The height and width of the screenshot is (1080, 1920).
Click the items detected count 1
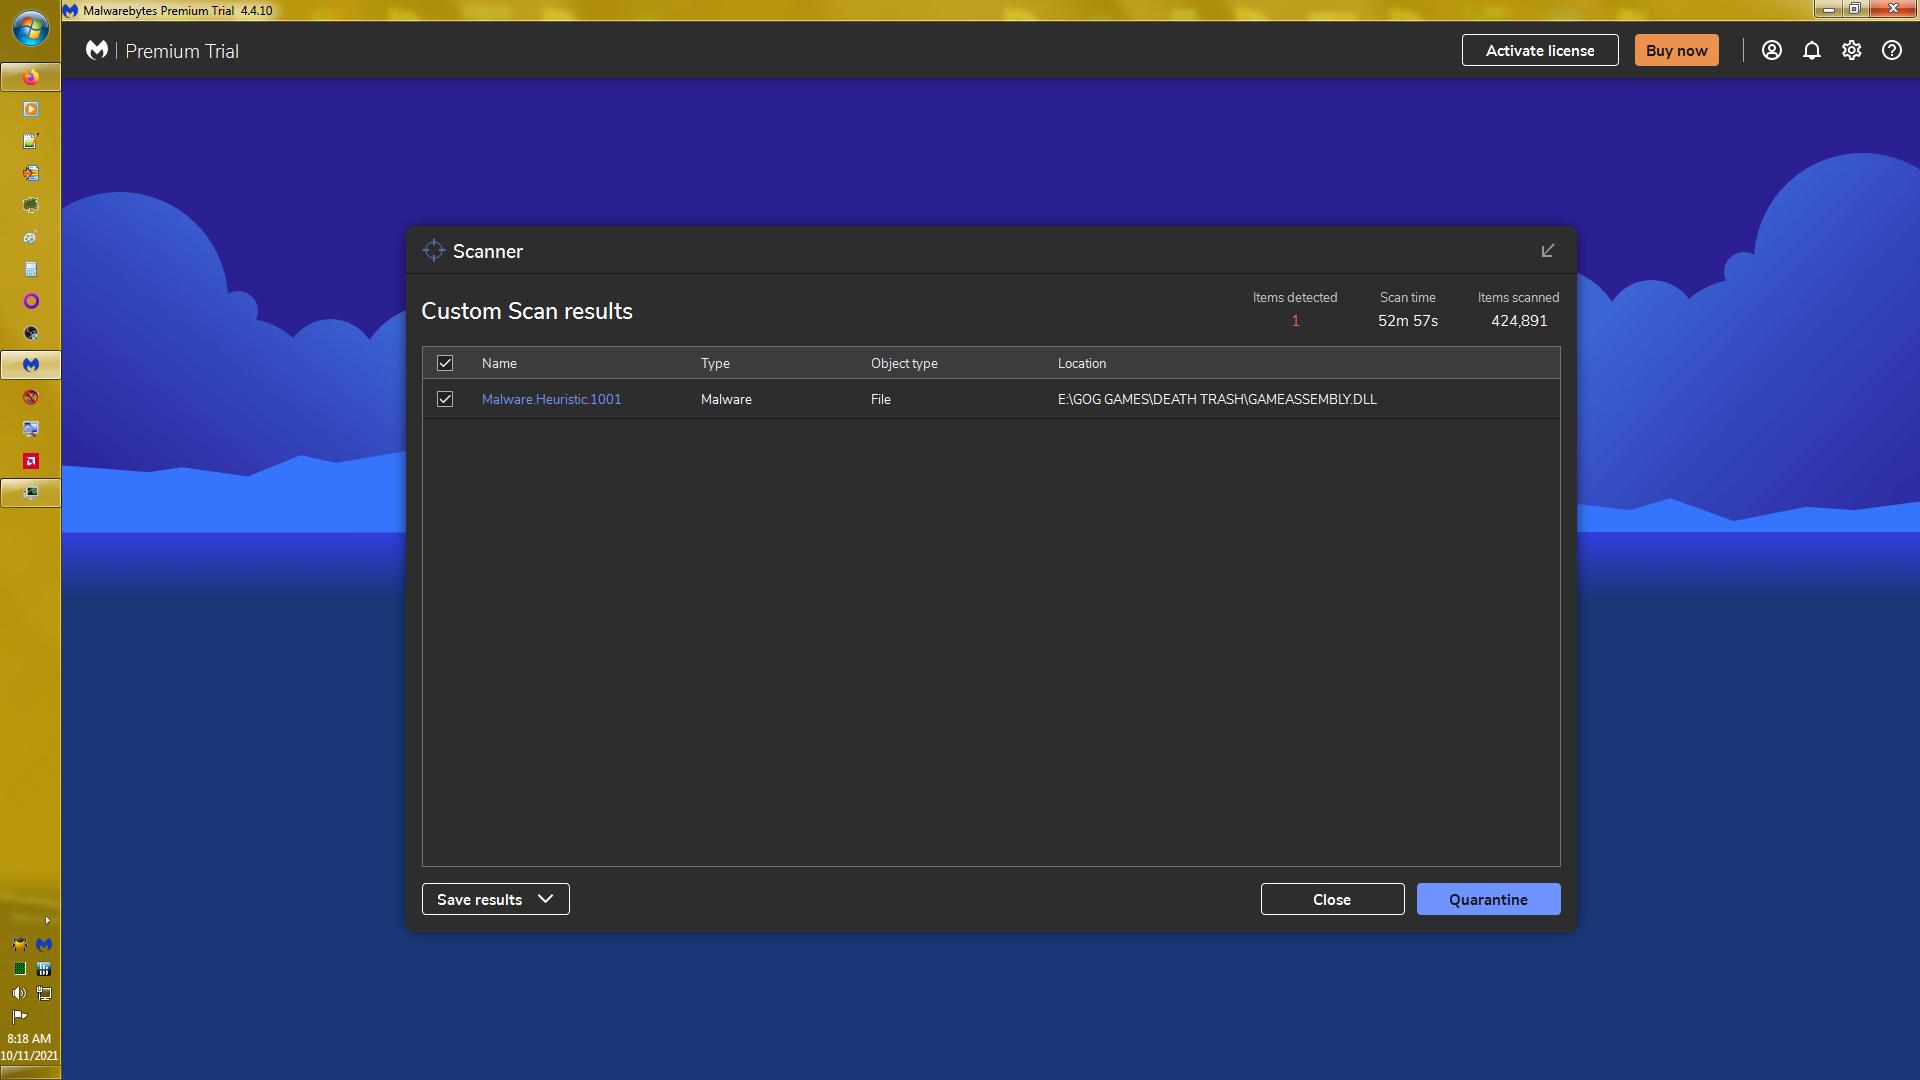[x=1295, y=321]
